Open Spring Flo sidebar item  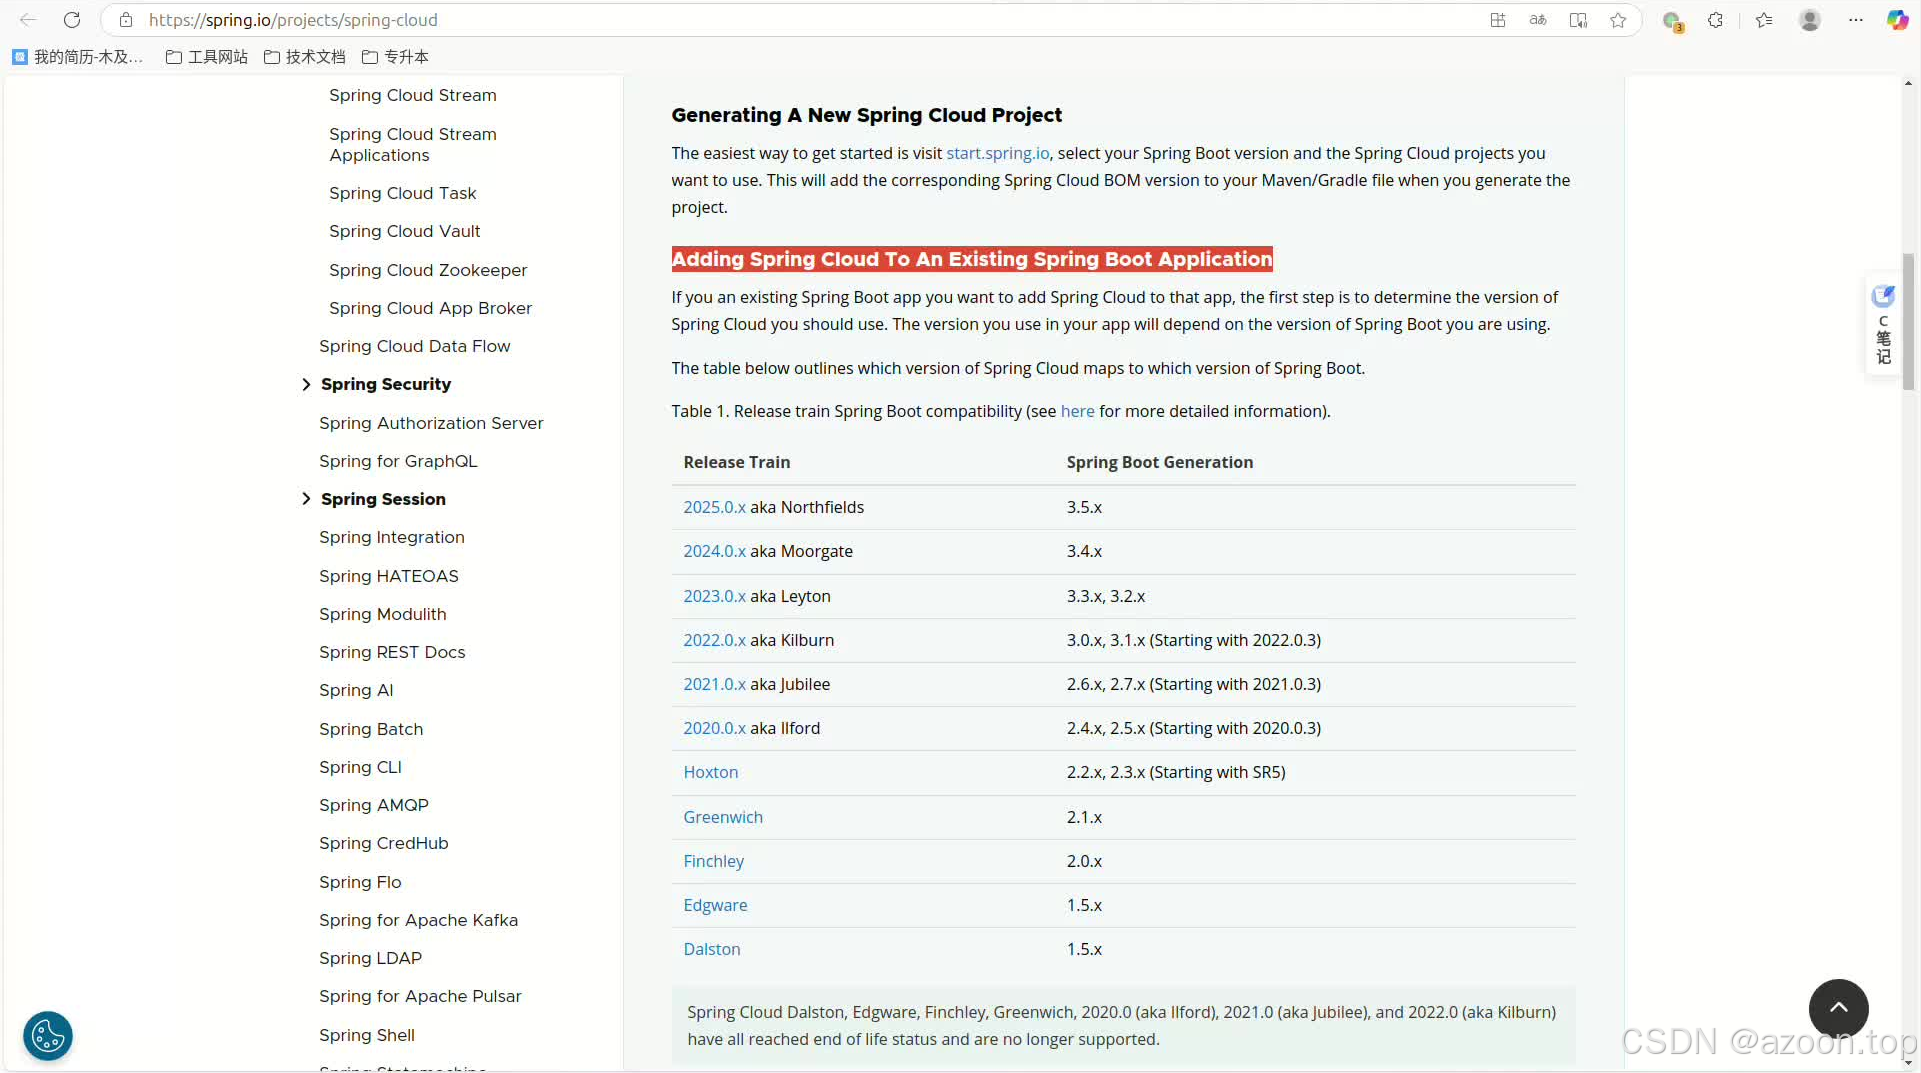(x=360, y=882)
